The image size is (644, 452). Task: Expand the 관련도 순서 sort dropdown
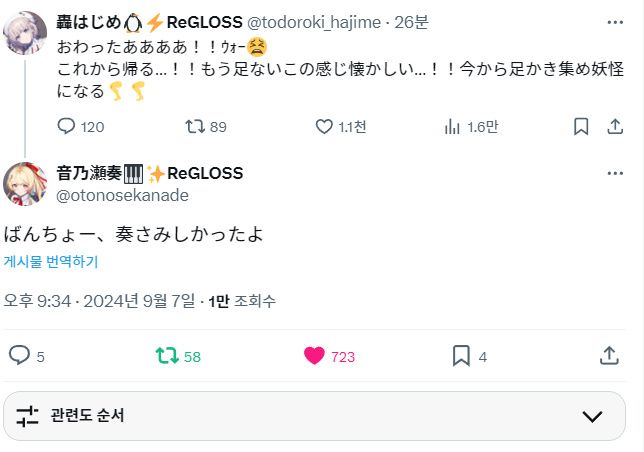click(x=314, y=416)
